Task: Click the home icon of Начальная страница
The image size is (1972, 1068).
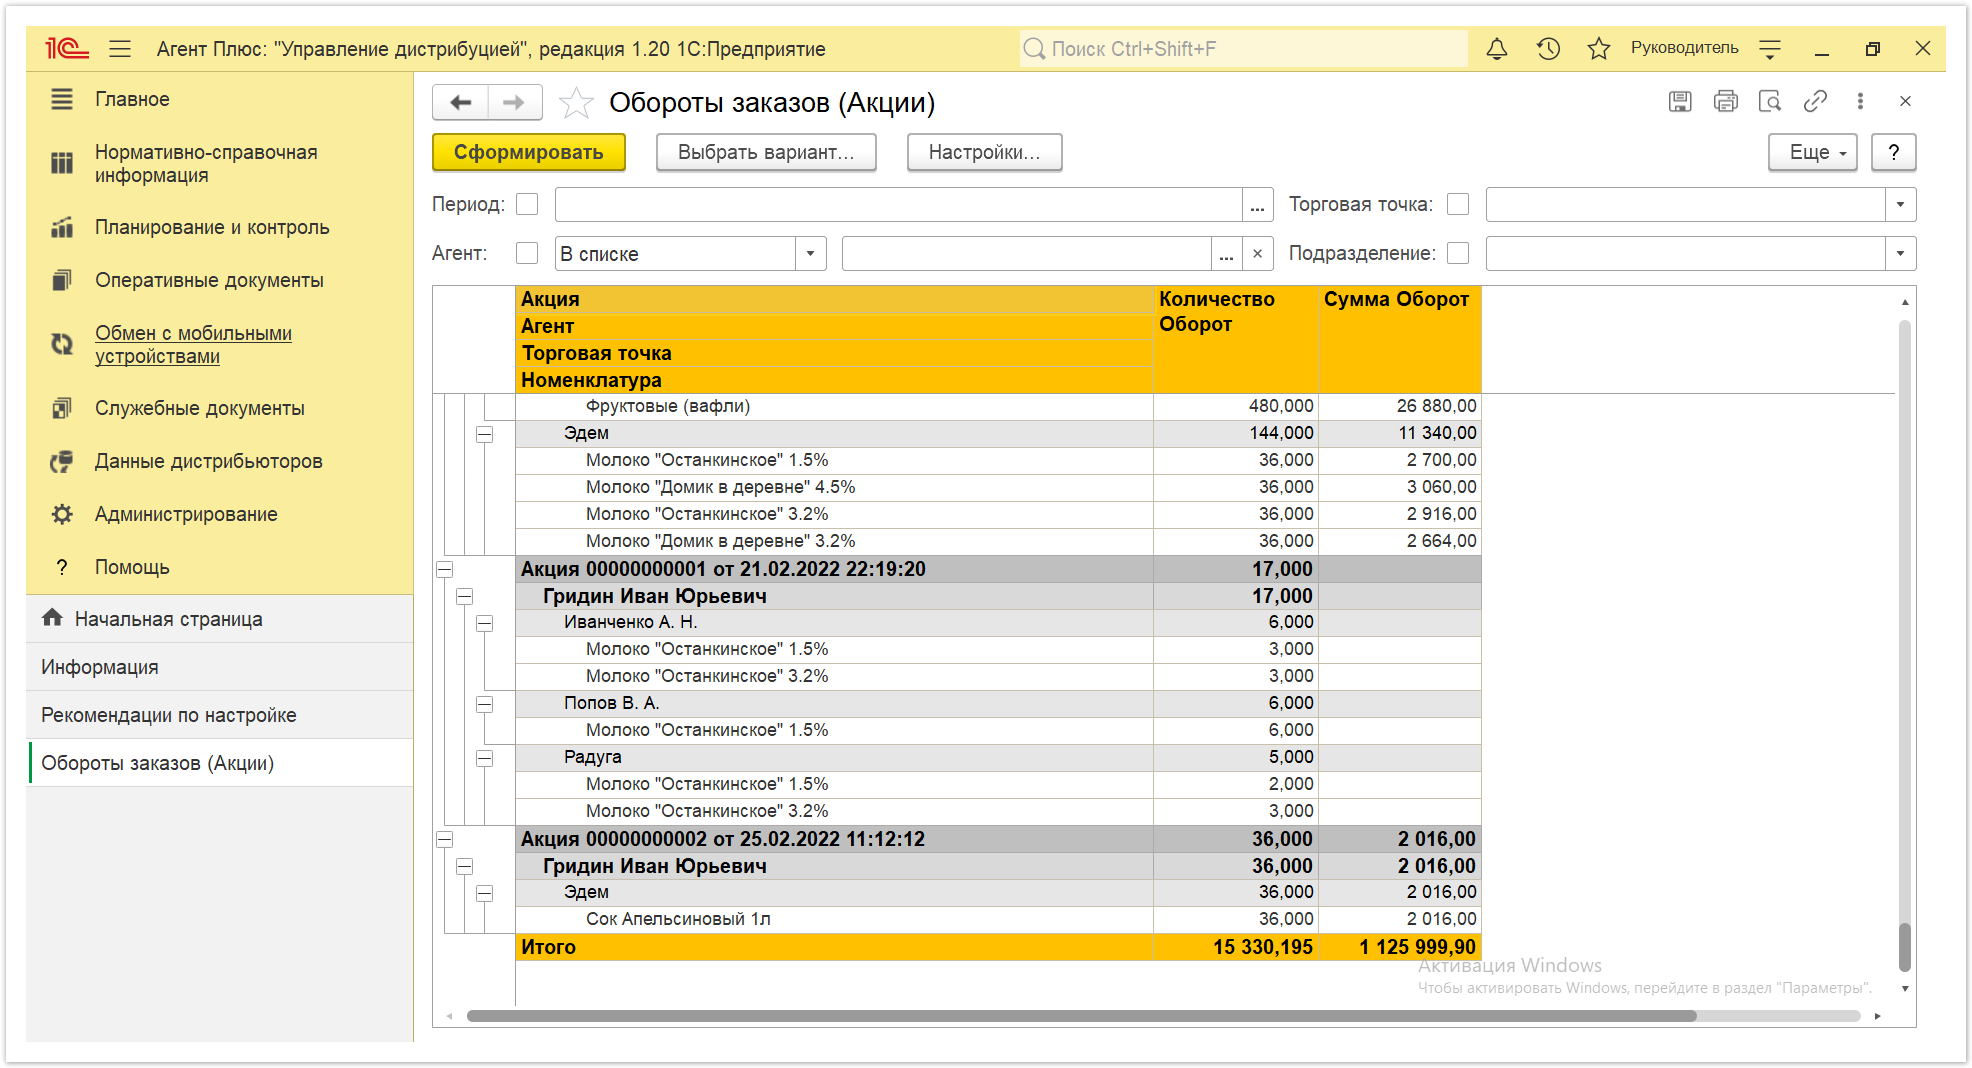Action: point(53,618)
